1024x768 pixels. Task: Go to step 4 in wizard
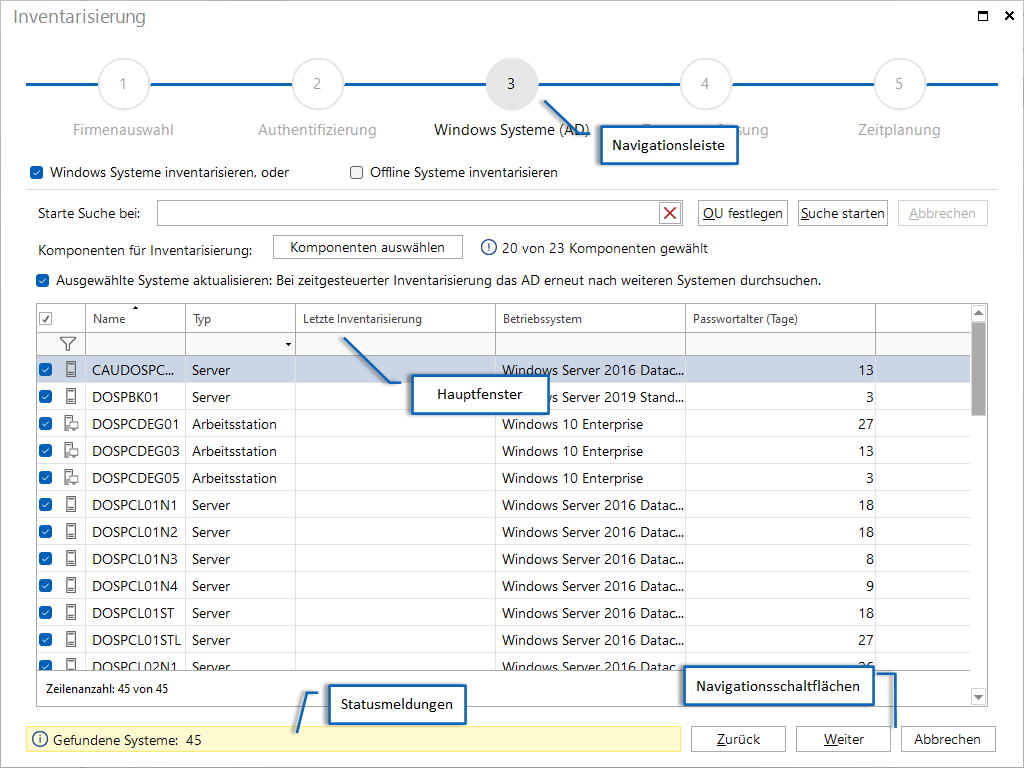coord(705,84)
